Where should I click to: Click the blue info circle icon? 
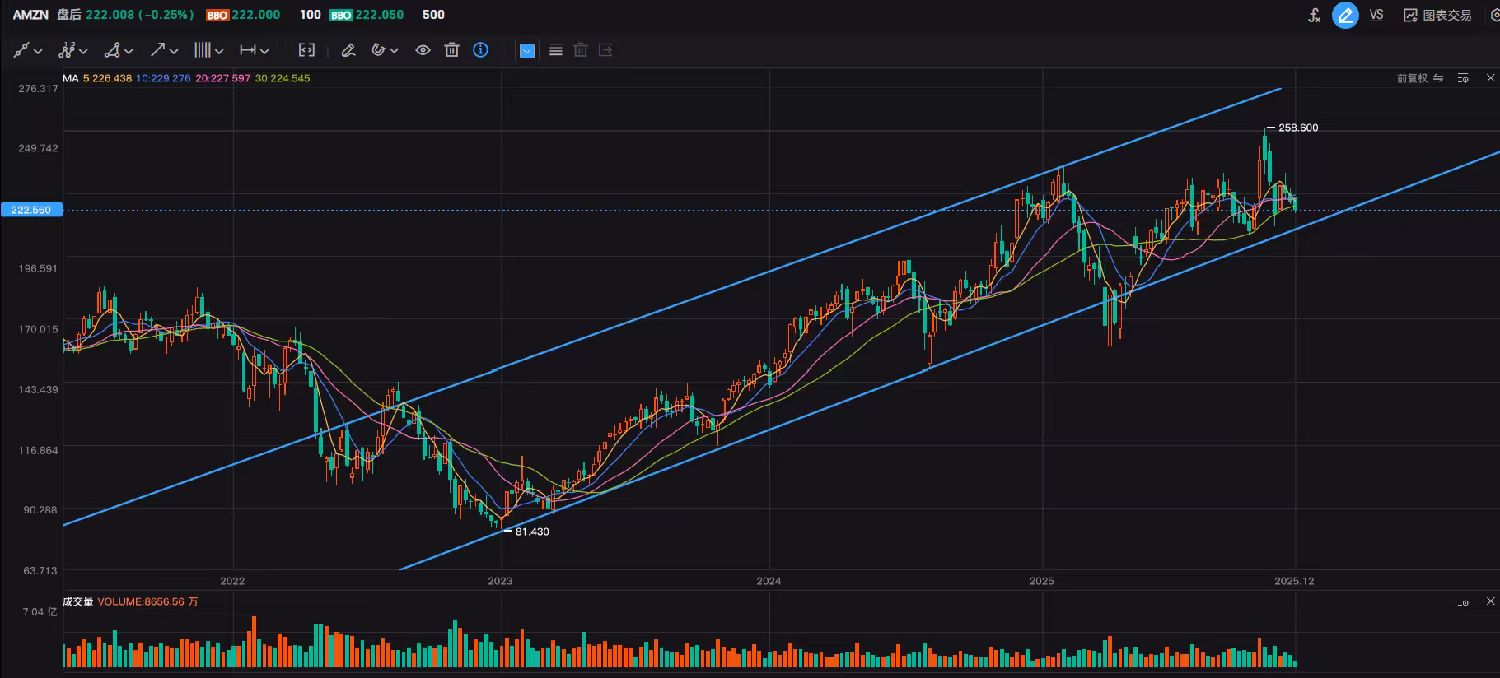[x=481, y=50]
